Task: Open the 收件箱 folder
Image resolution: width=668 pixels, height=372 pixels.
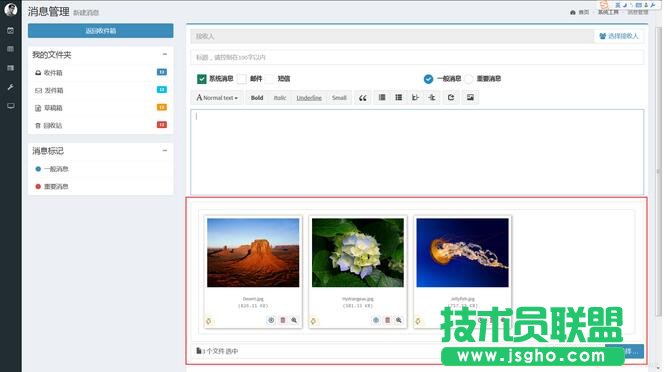Action: point(101,73)
